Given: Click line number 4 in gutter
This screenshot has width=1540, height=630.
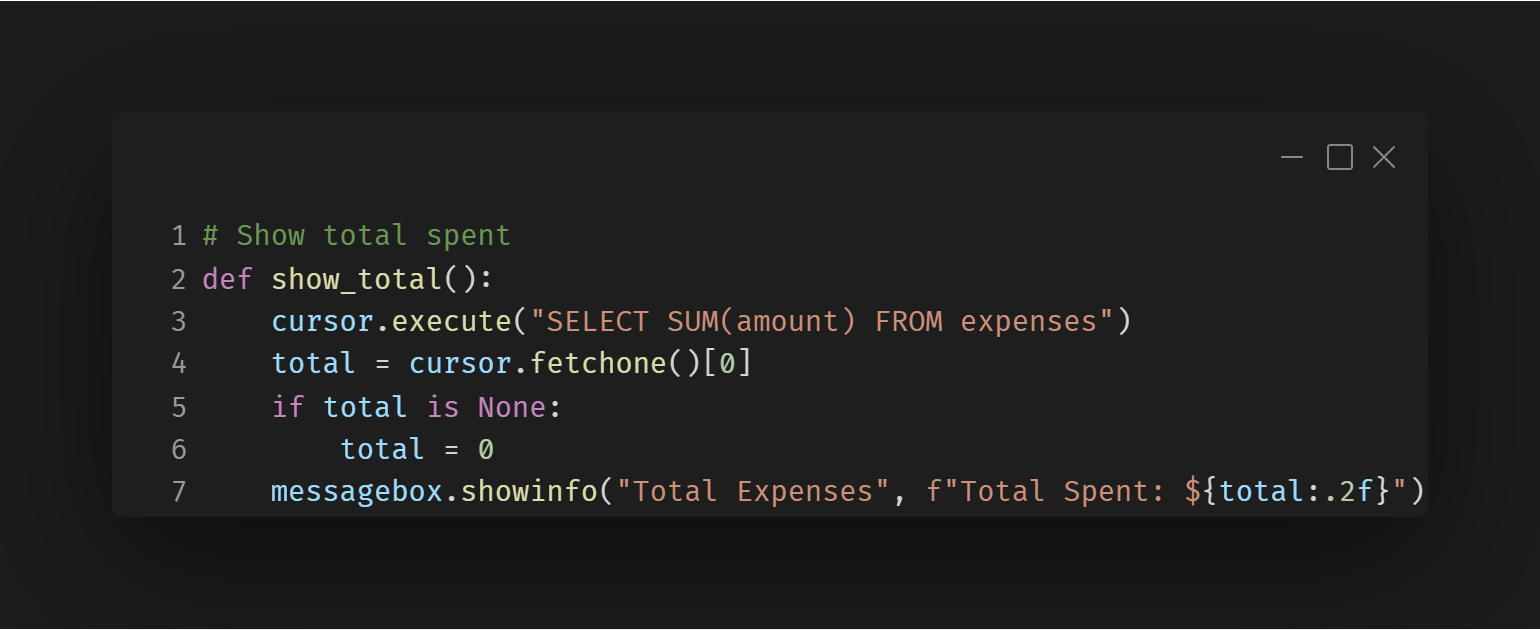Looking at the screenshot, I should pyautogui.click(x=179, y=363).
